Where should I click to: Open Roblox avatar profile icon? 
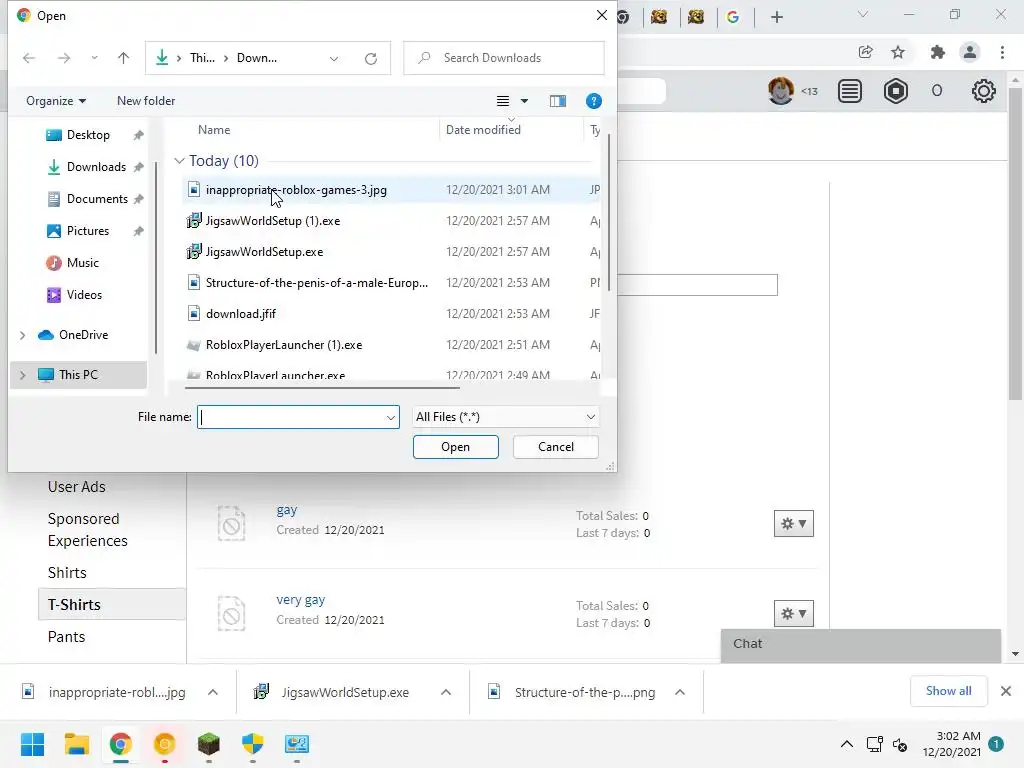pos(780,91)
